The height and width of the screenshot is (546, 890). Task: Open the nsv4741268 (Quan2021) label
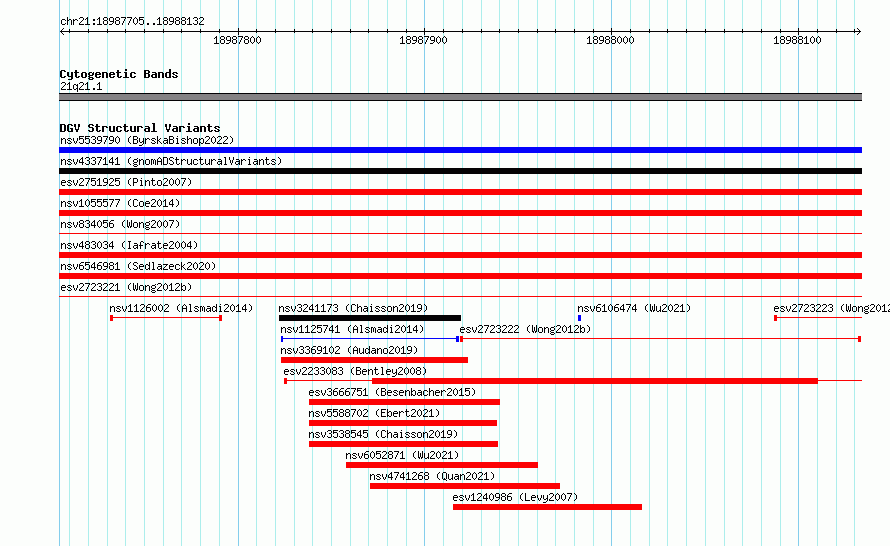point(432,476)
